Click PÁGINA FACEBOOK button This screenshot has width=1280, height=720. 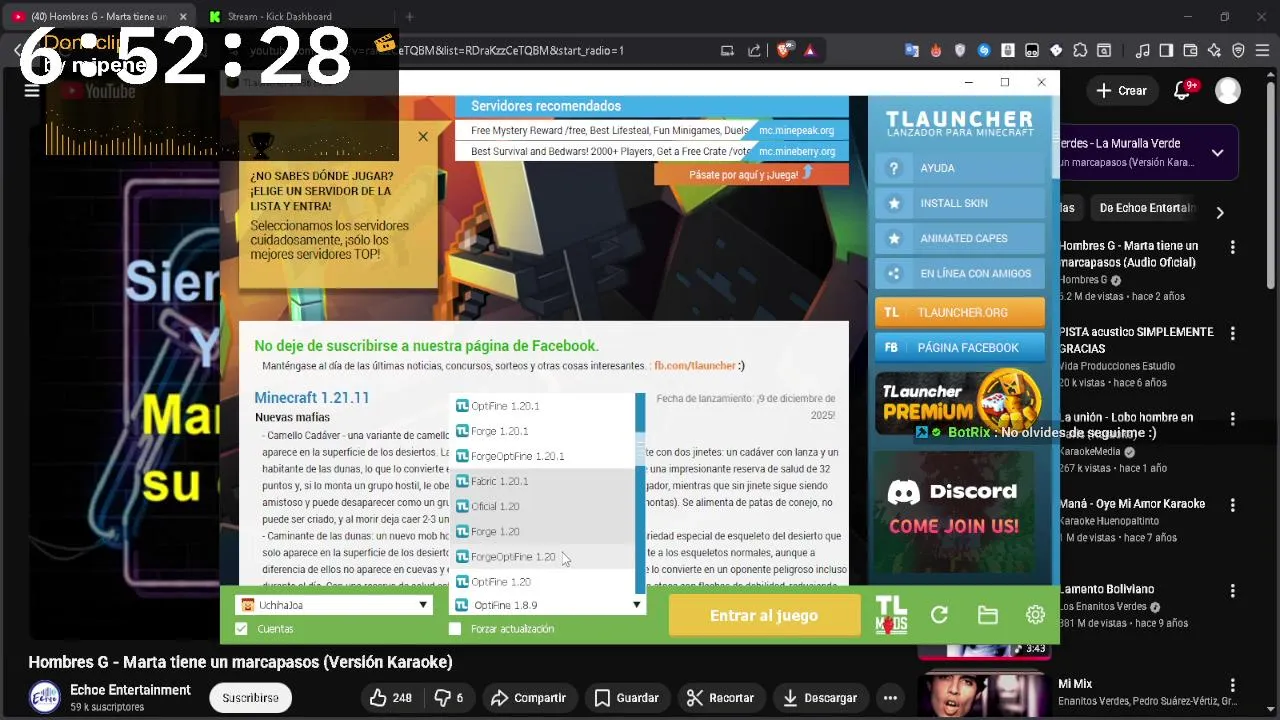960,347
